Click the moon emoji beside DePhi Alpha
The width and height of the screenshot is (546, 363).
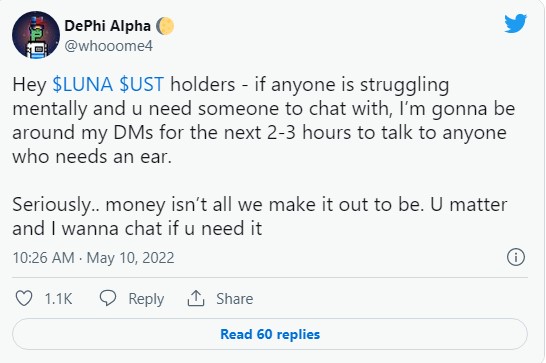pyautogui.click(x=165, y=26)
